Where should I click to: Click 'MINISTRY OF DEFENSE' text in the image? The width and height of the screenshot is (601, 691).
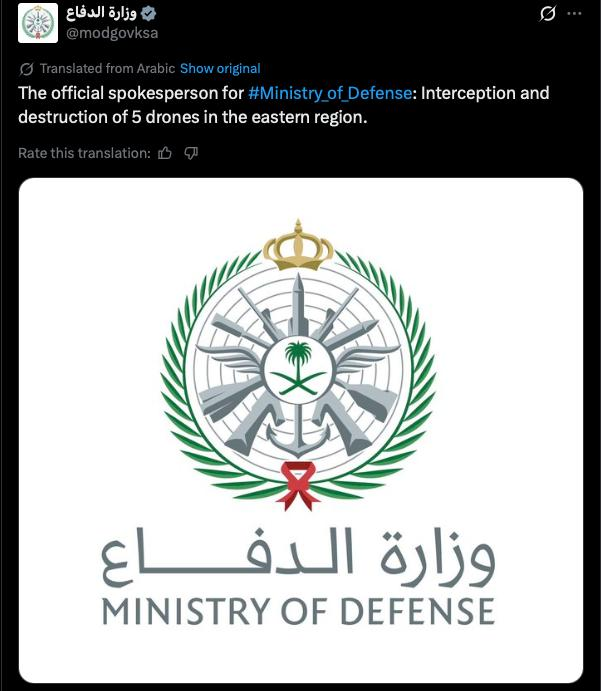click(x=298, y=611)
